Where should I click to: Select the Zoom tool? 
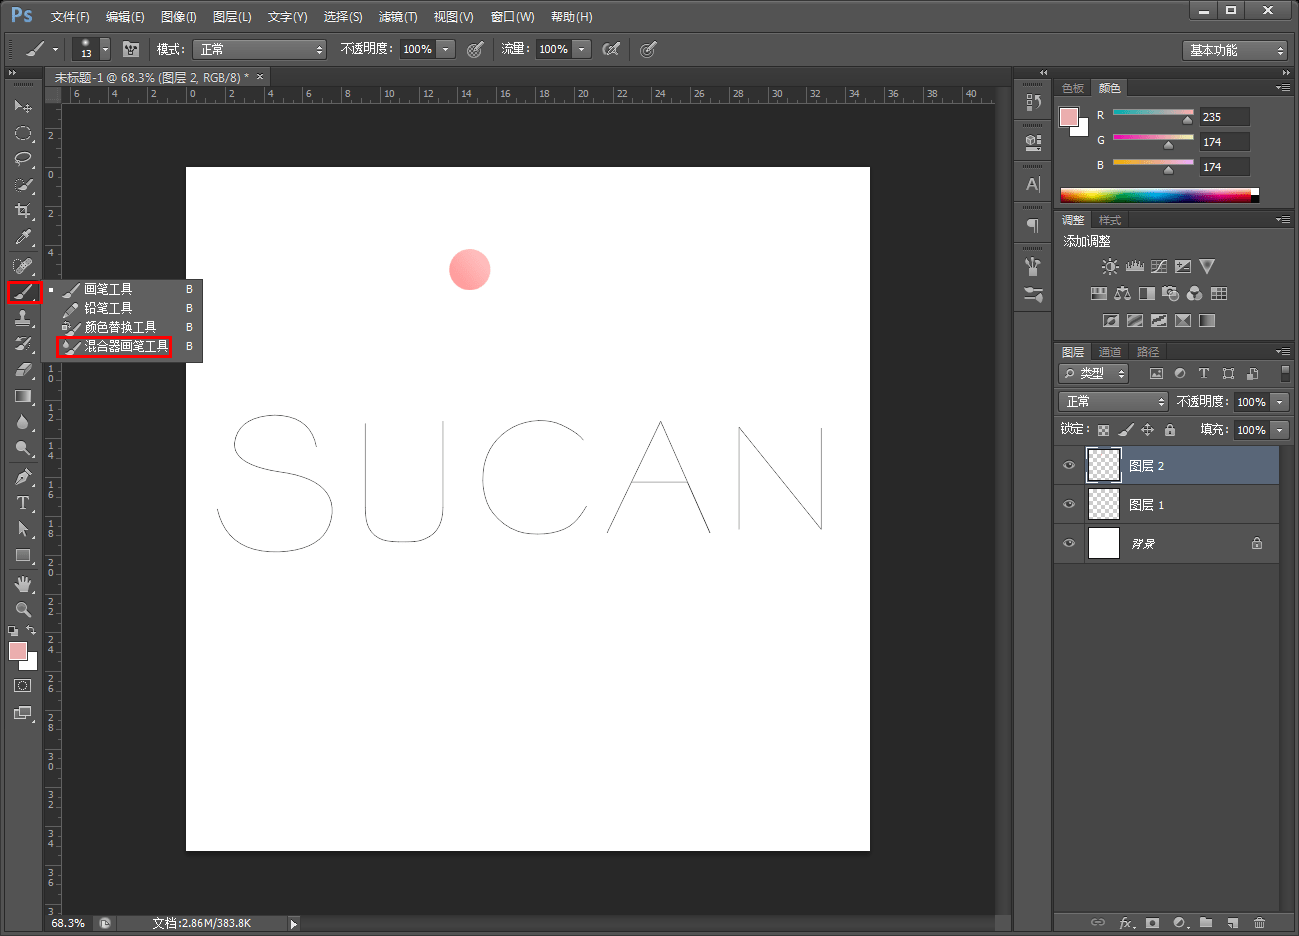(23, 609)
